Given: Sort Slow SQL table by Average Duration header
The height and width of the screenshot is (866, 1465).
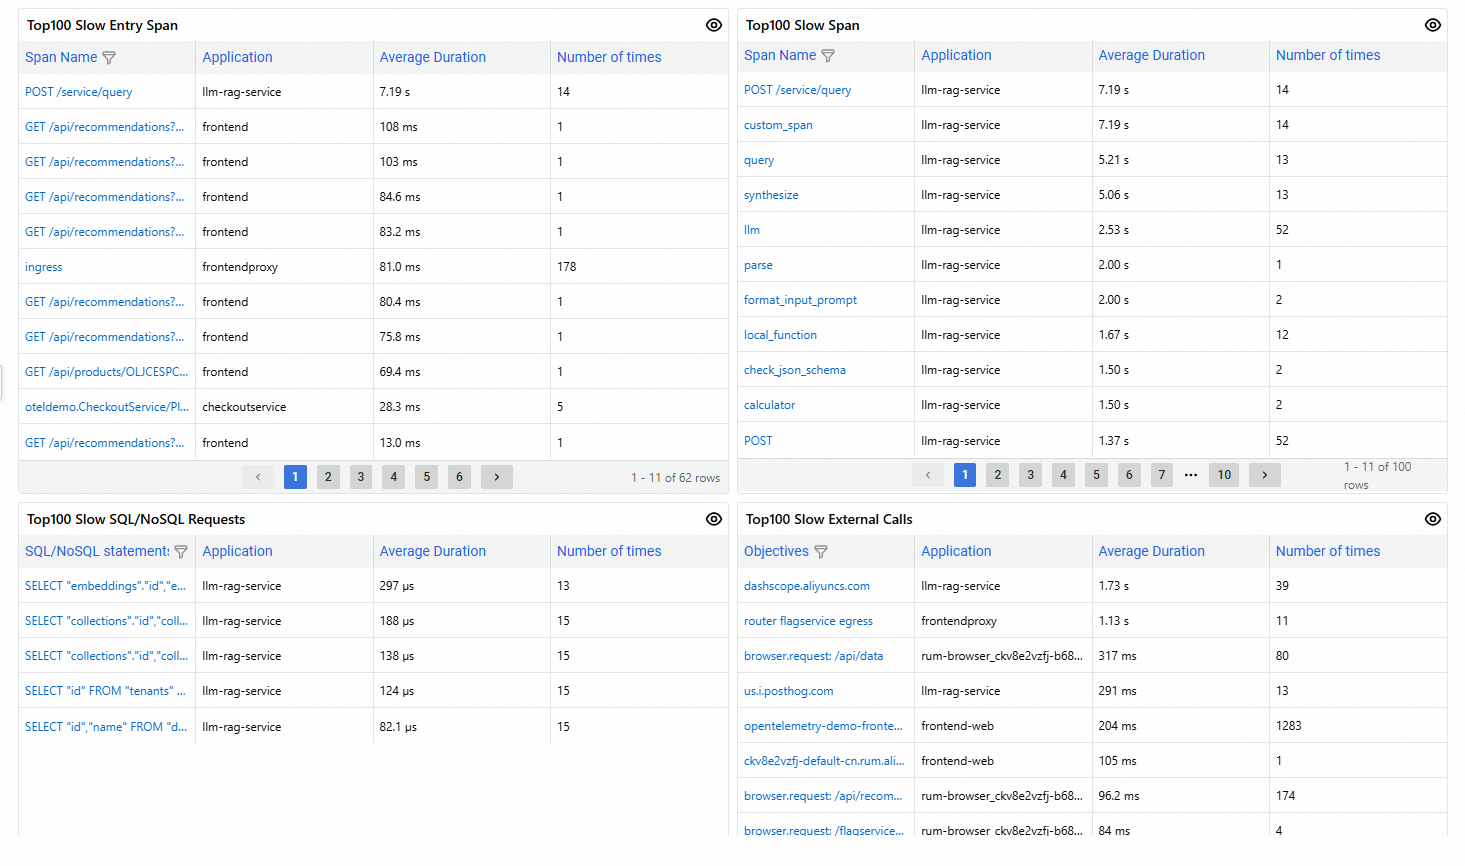Looking at the screenshot, I should click(433, 551).
